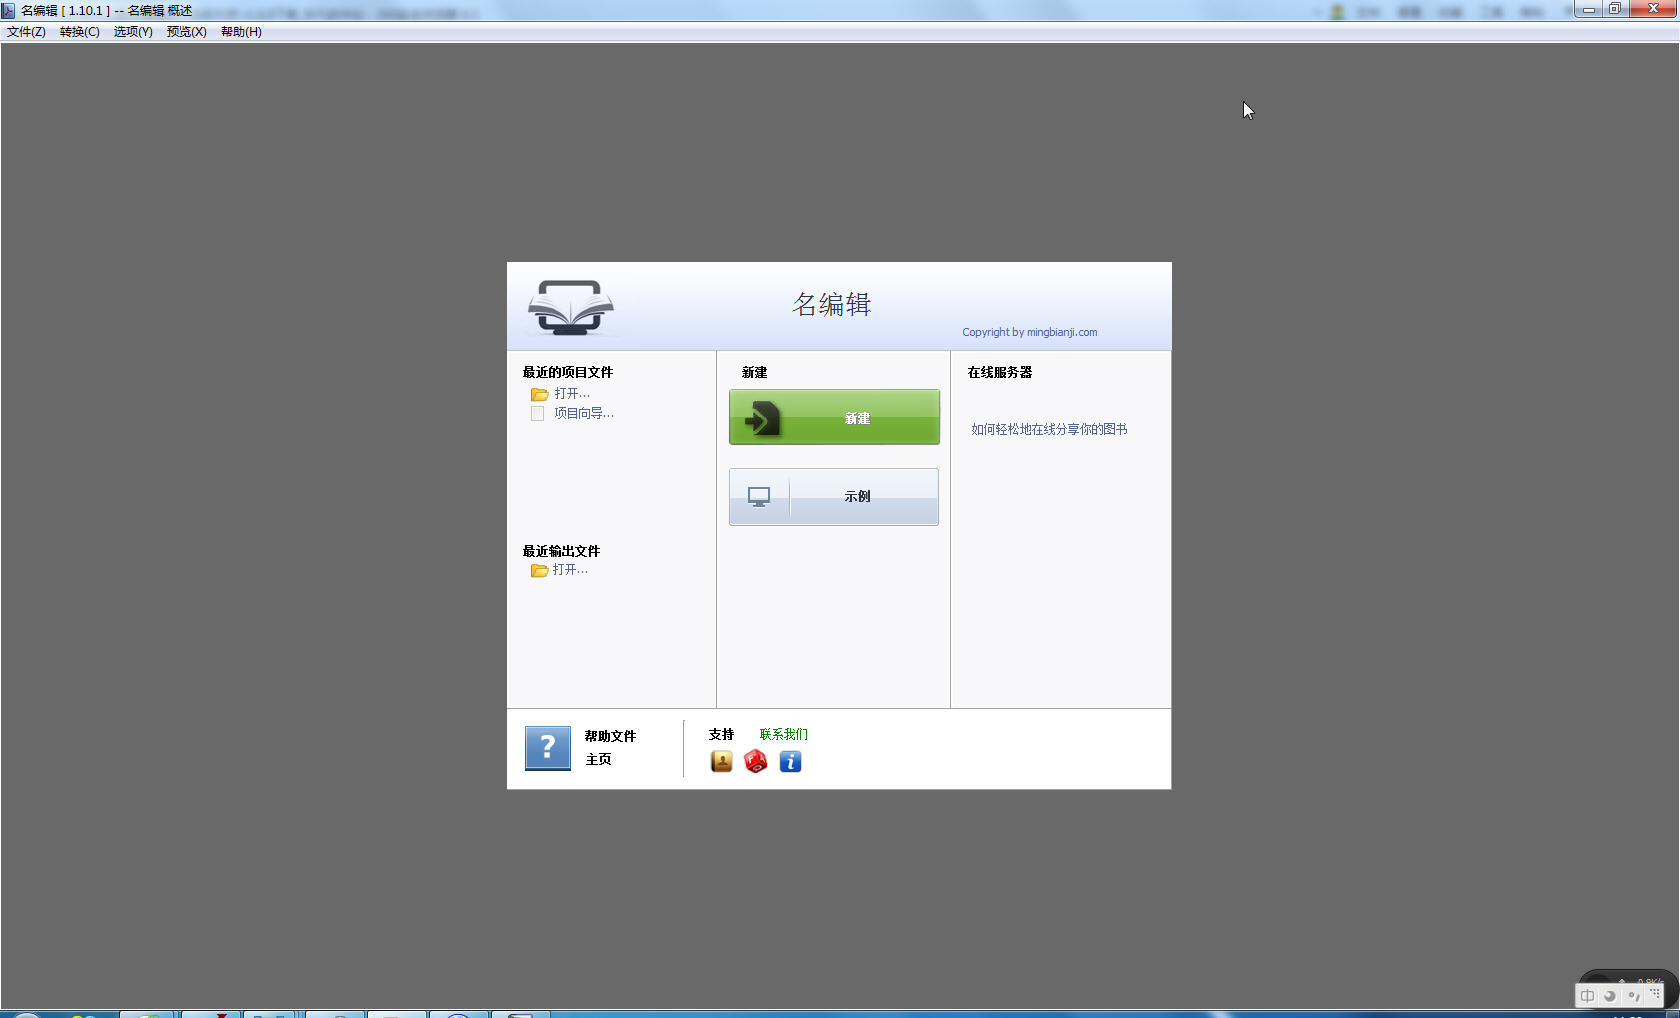Click the folder icon under 最近的项目文件

[540, 394]
